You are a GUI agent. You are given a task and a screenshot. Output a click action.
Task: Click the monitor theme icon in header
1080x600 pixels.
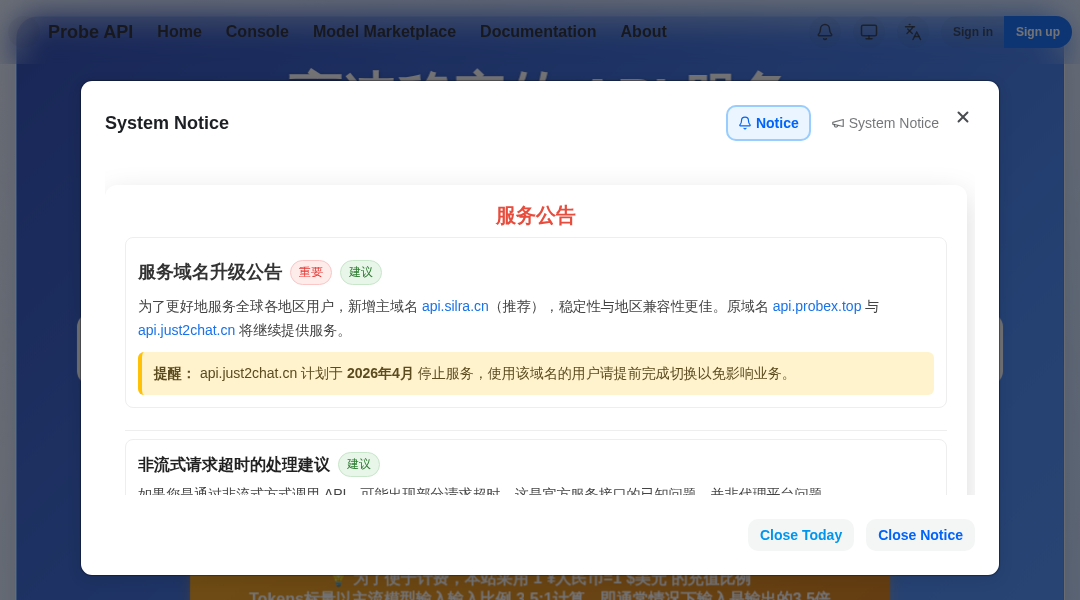point(869,31)
